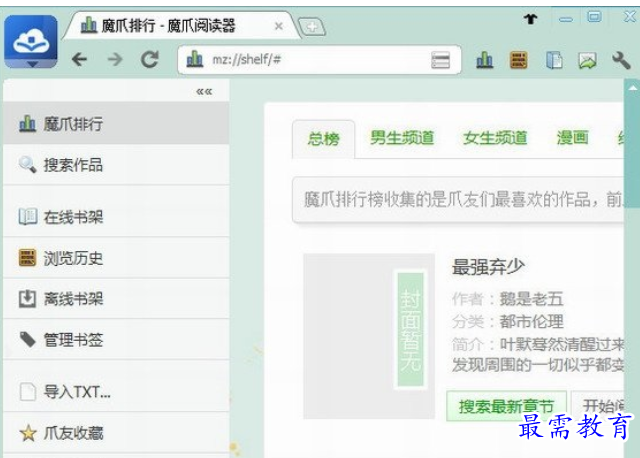Image resolution: width=640 pixels, height=458 pixels.
Task: Select 导入TXT... in the sidebar
Action: click(x=116, y=392)
